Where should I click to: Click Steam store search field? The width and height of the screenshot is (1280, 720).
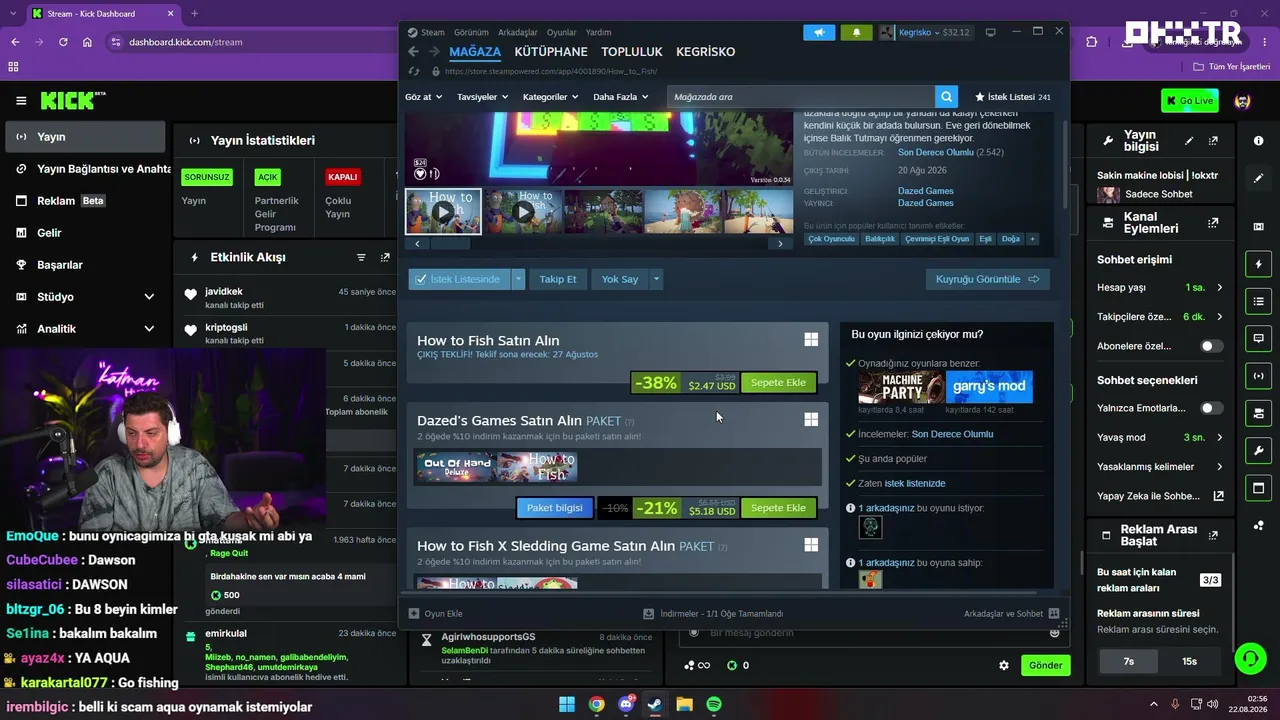pos(801,97)
